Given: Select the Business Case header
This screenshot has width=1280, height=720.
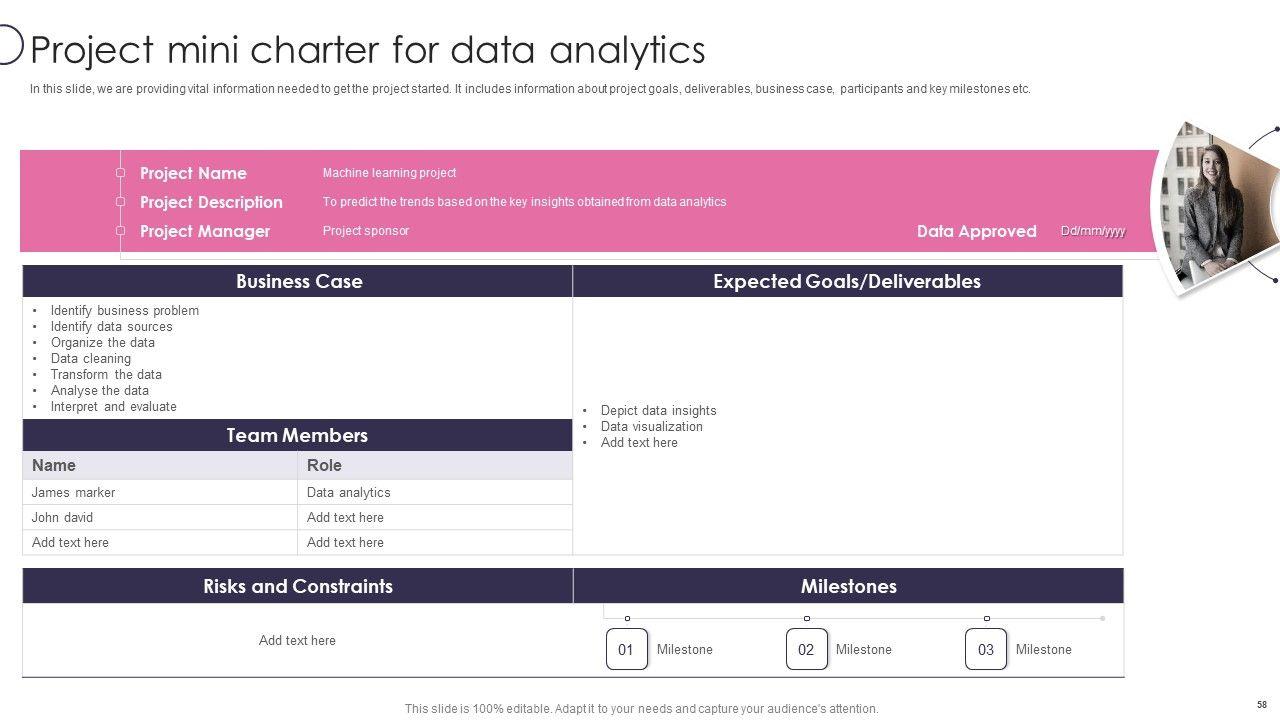Looking at the screenshot, I should coord(298,281).
